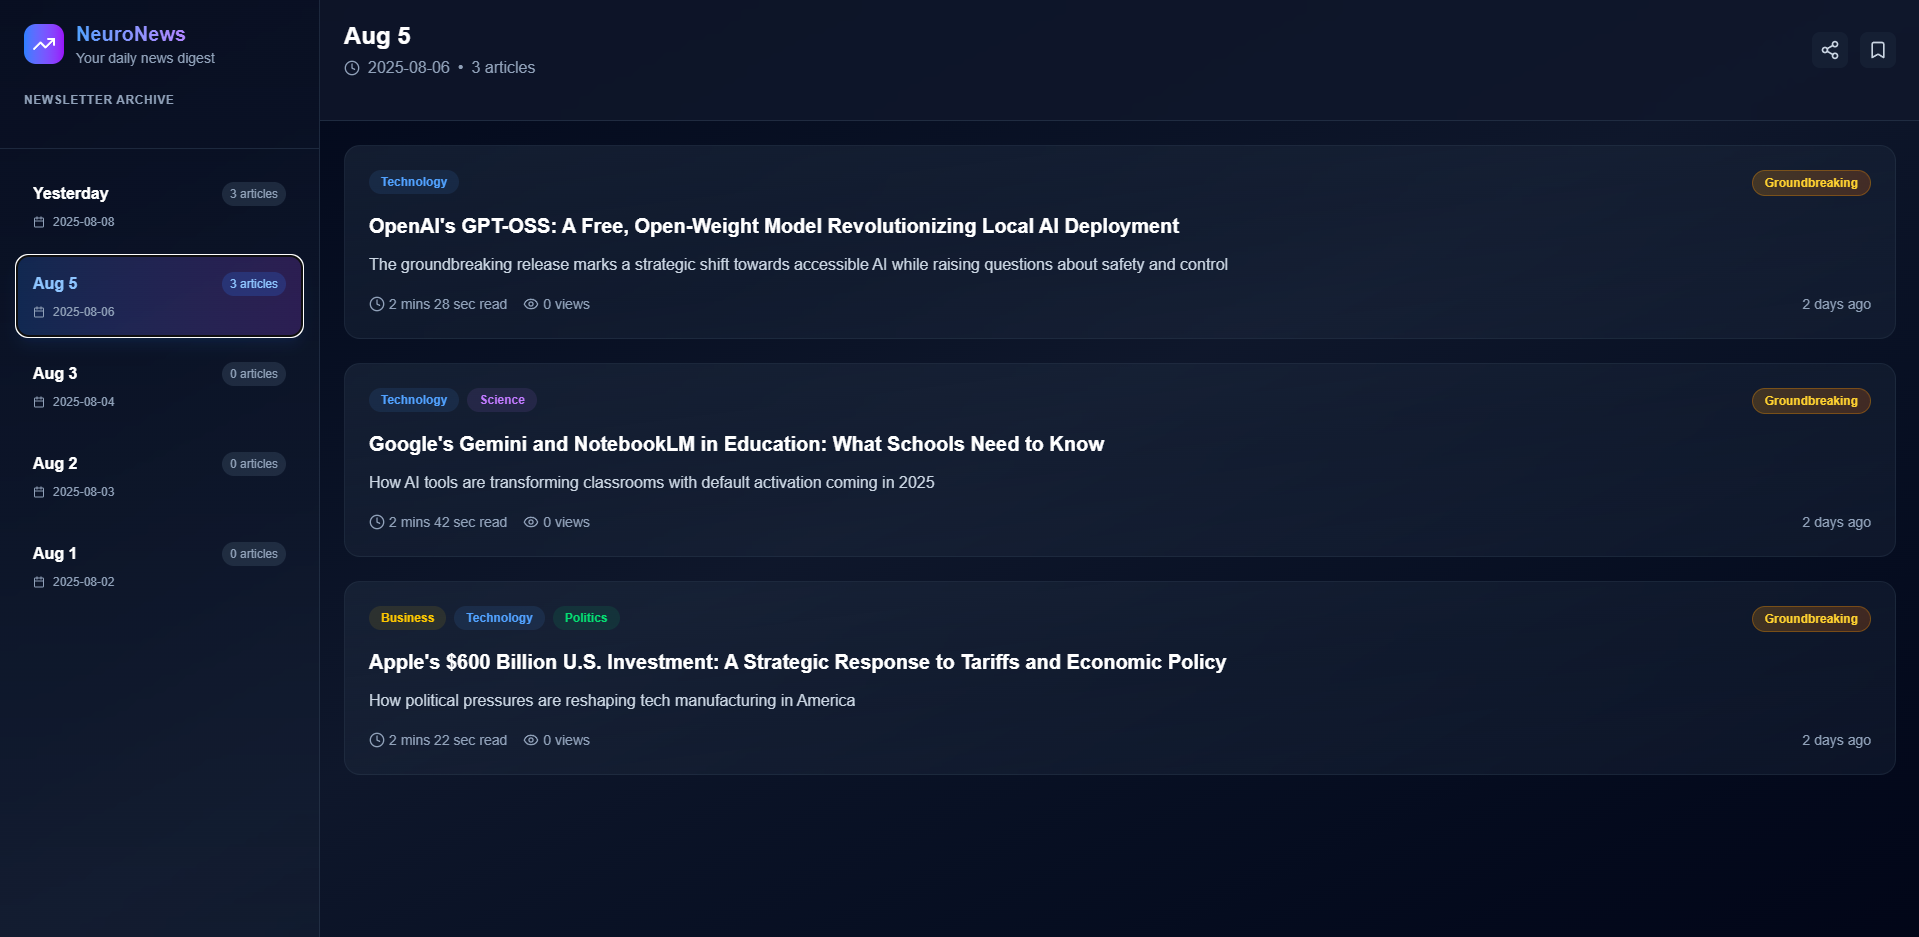Select the Aug 5 newsletter entry
The height and width of the screenshot is (937, 1919).
pyautogui.click(x=159, y=296)
